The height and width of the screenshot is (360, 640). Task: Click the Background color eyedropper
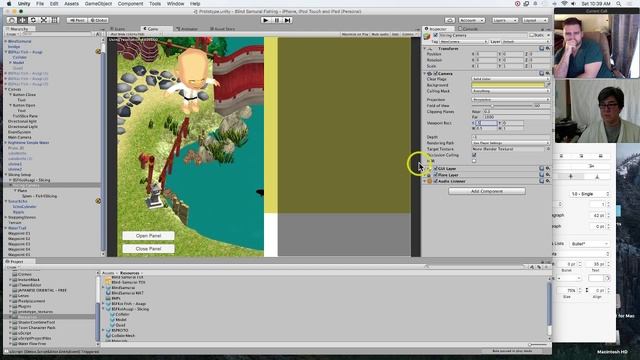[x=548, y=85]
